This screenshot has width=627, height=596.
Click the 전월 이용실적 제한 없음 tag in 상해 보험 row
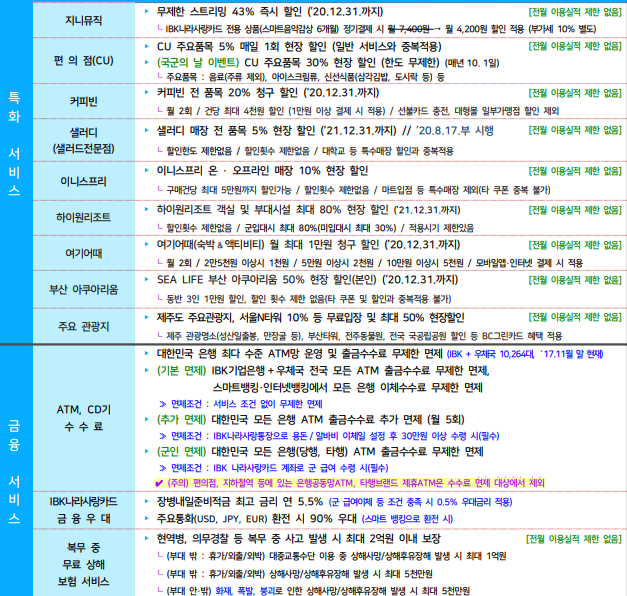click(574, 539)
